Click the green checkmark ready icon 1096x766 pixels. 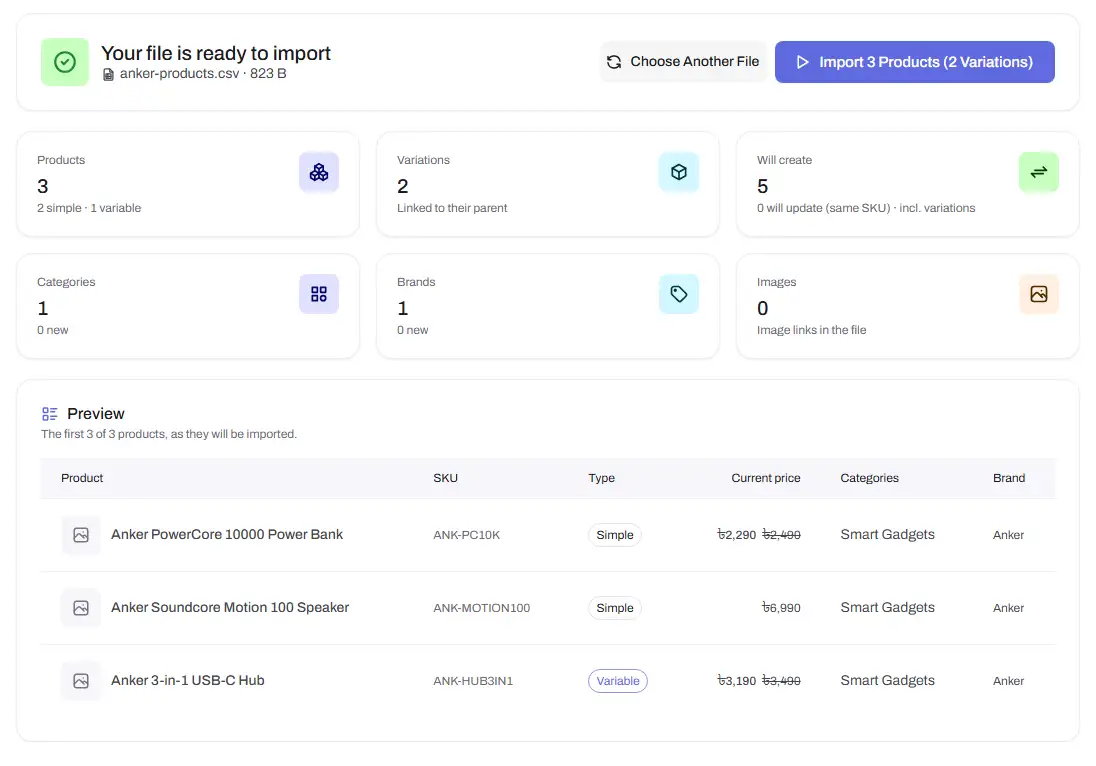click(x=65, y=62)
